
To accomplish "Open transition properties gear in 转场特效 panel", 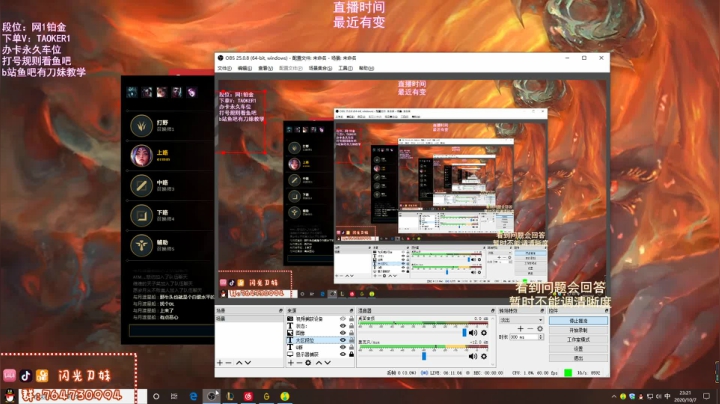I will tap(540, 329).
